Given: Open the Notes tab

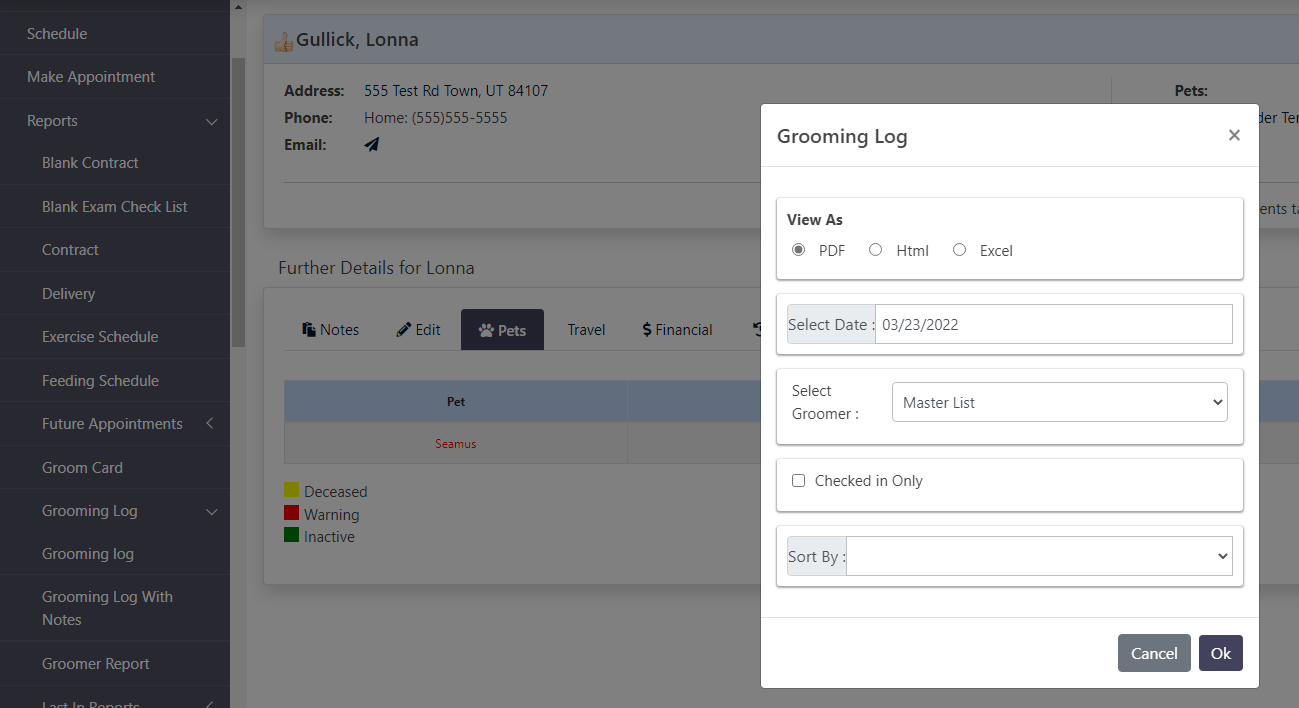Looking at the screenshot, I should [330, 330].
